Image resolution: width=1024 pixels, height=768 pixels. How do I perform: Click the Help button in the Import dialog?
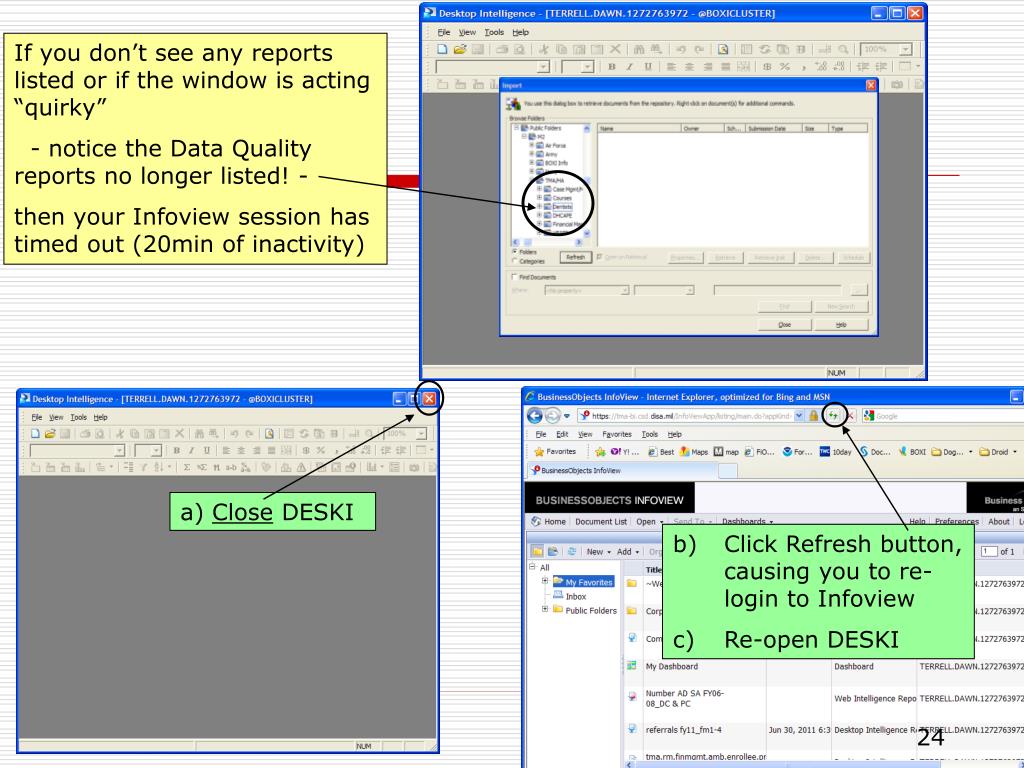point(841,325)
